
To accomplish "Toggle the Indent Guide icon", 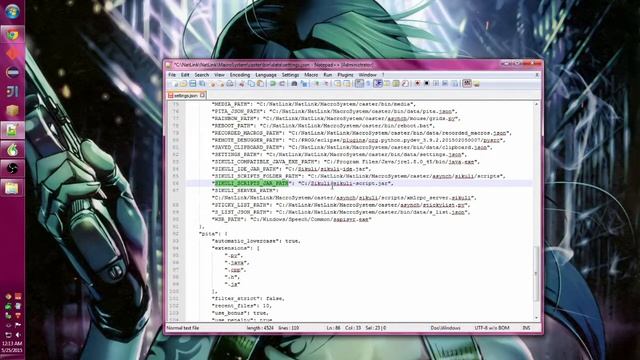I will [378, 84].
